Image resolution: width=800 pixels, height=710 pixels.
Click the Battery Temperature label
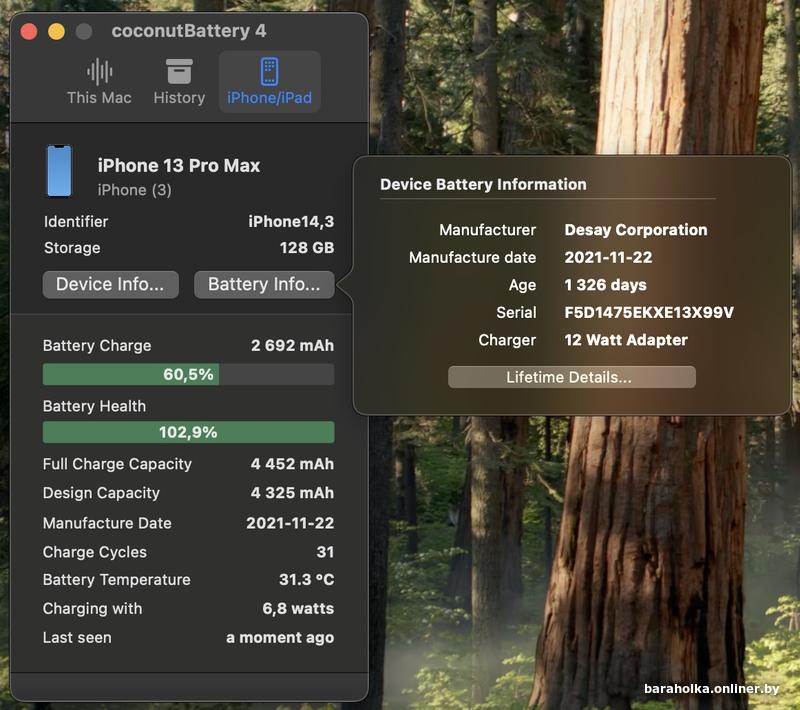pyautogui.click(x=116, y=579)
